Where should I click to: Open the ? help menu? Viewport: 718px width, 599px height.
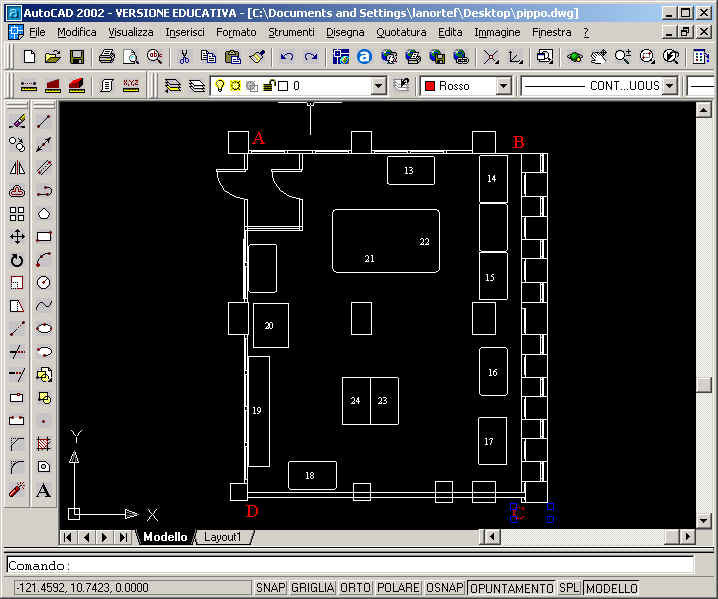(x=586, y=33)
